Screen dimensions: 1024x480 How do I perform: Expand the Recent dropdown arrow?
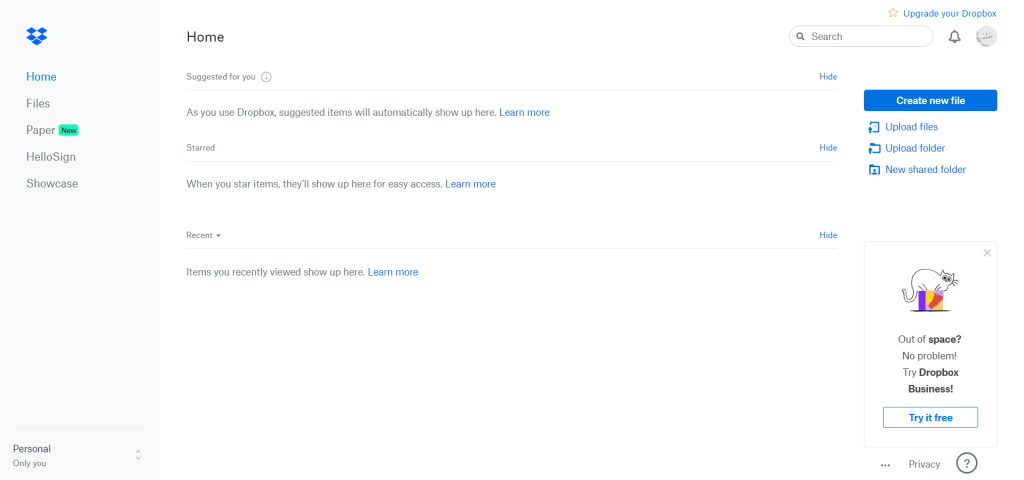click(x=218, y=236)
